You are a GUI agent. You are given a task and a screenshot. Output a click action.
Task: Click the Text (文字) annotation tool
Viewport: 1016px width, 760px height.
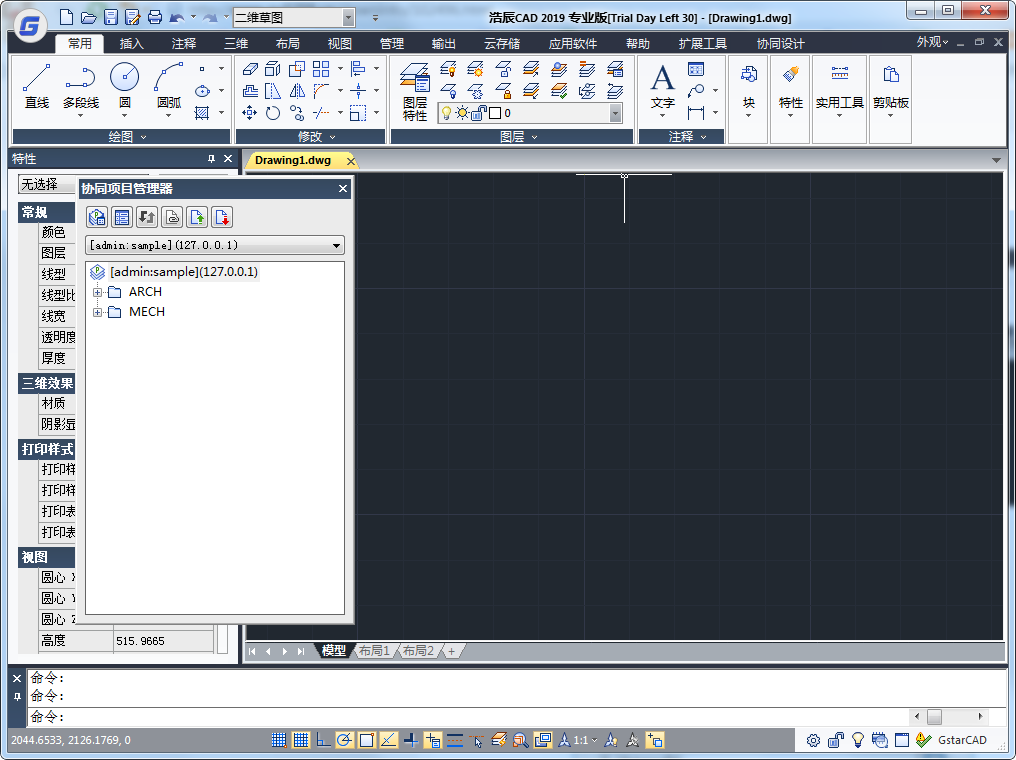click(x=662, y=89)
